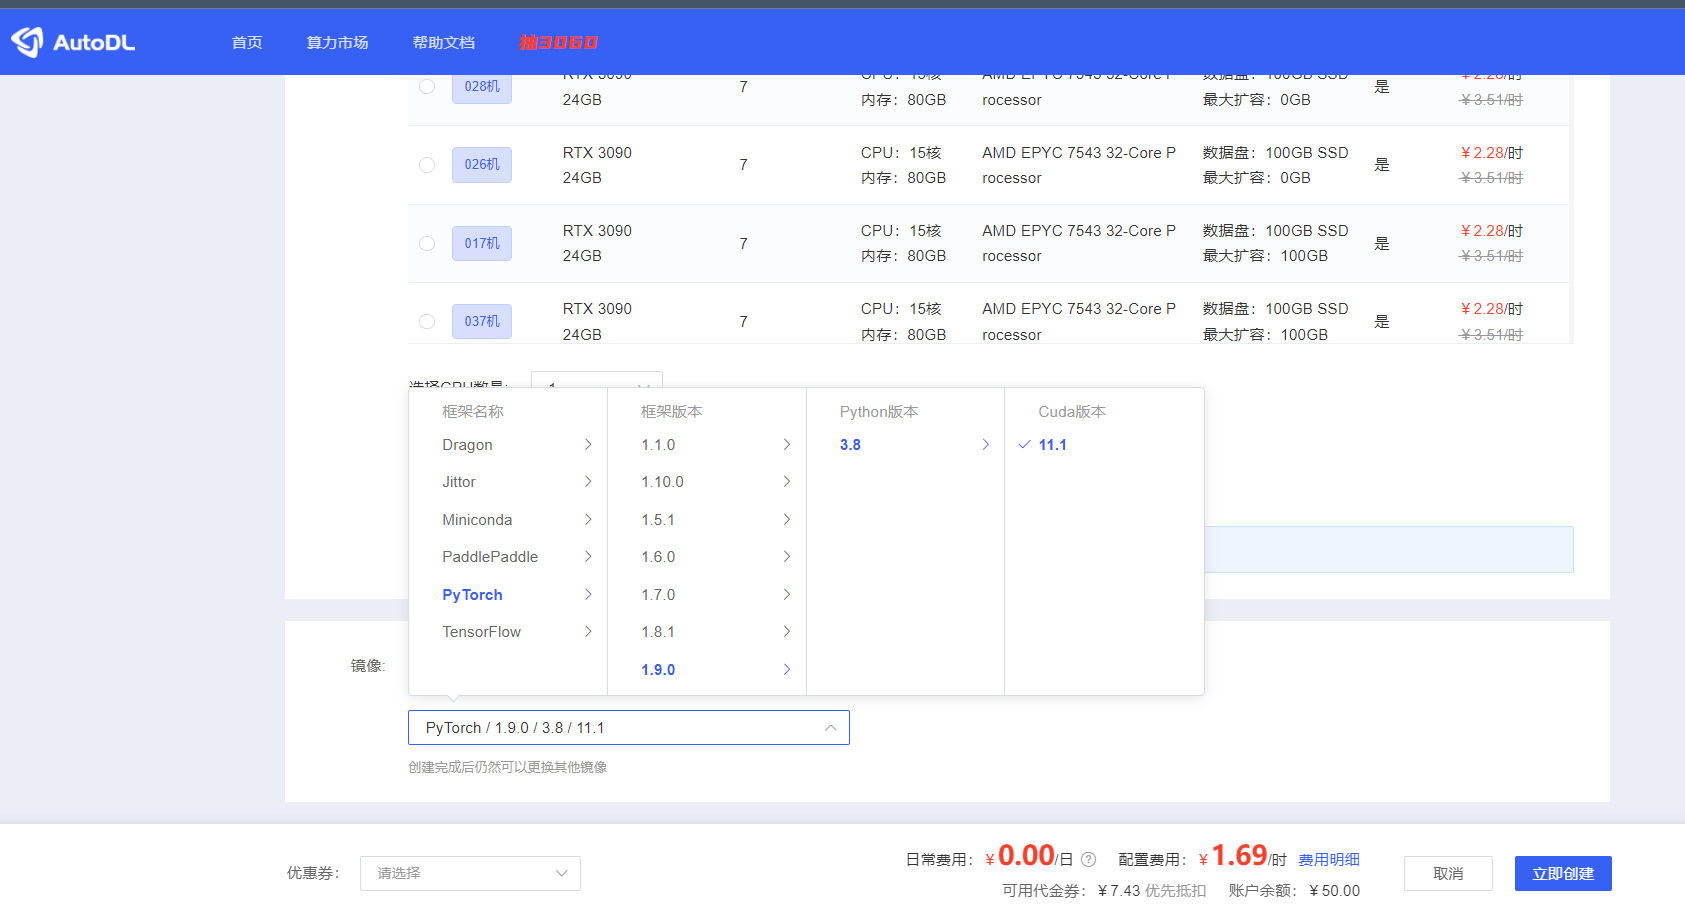This screenshot has width=1685, height=908.
Task: Click the 配置费用 1.69 per hour amount
Action: click(1243, 857)
